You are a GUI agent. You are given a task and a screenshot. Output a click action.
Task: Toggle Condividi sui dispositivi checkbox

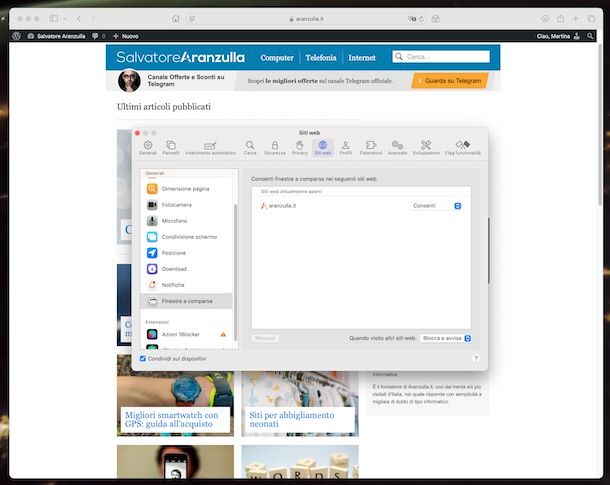(x=143, y=359)
